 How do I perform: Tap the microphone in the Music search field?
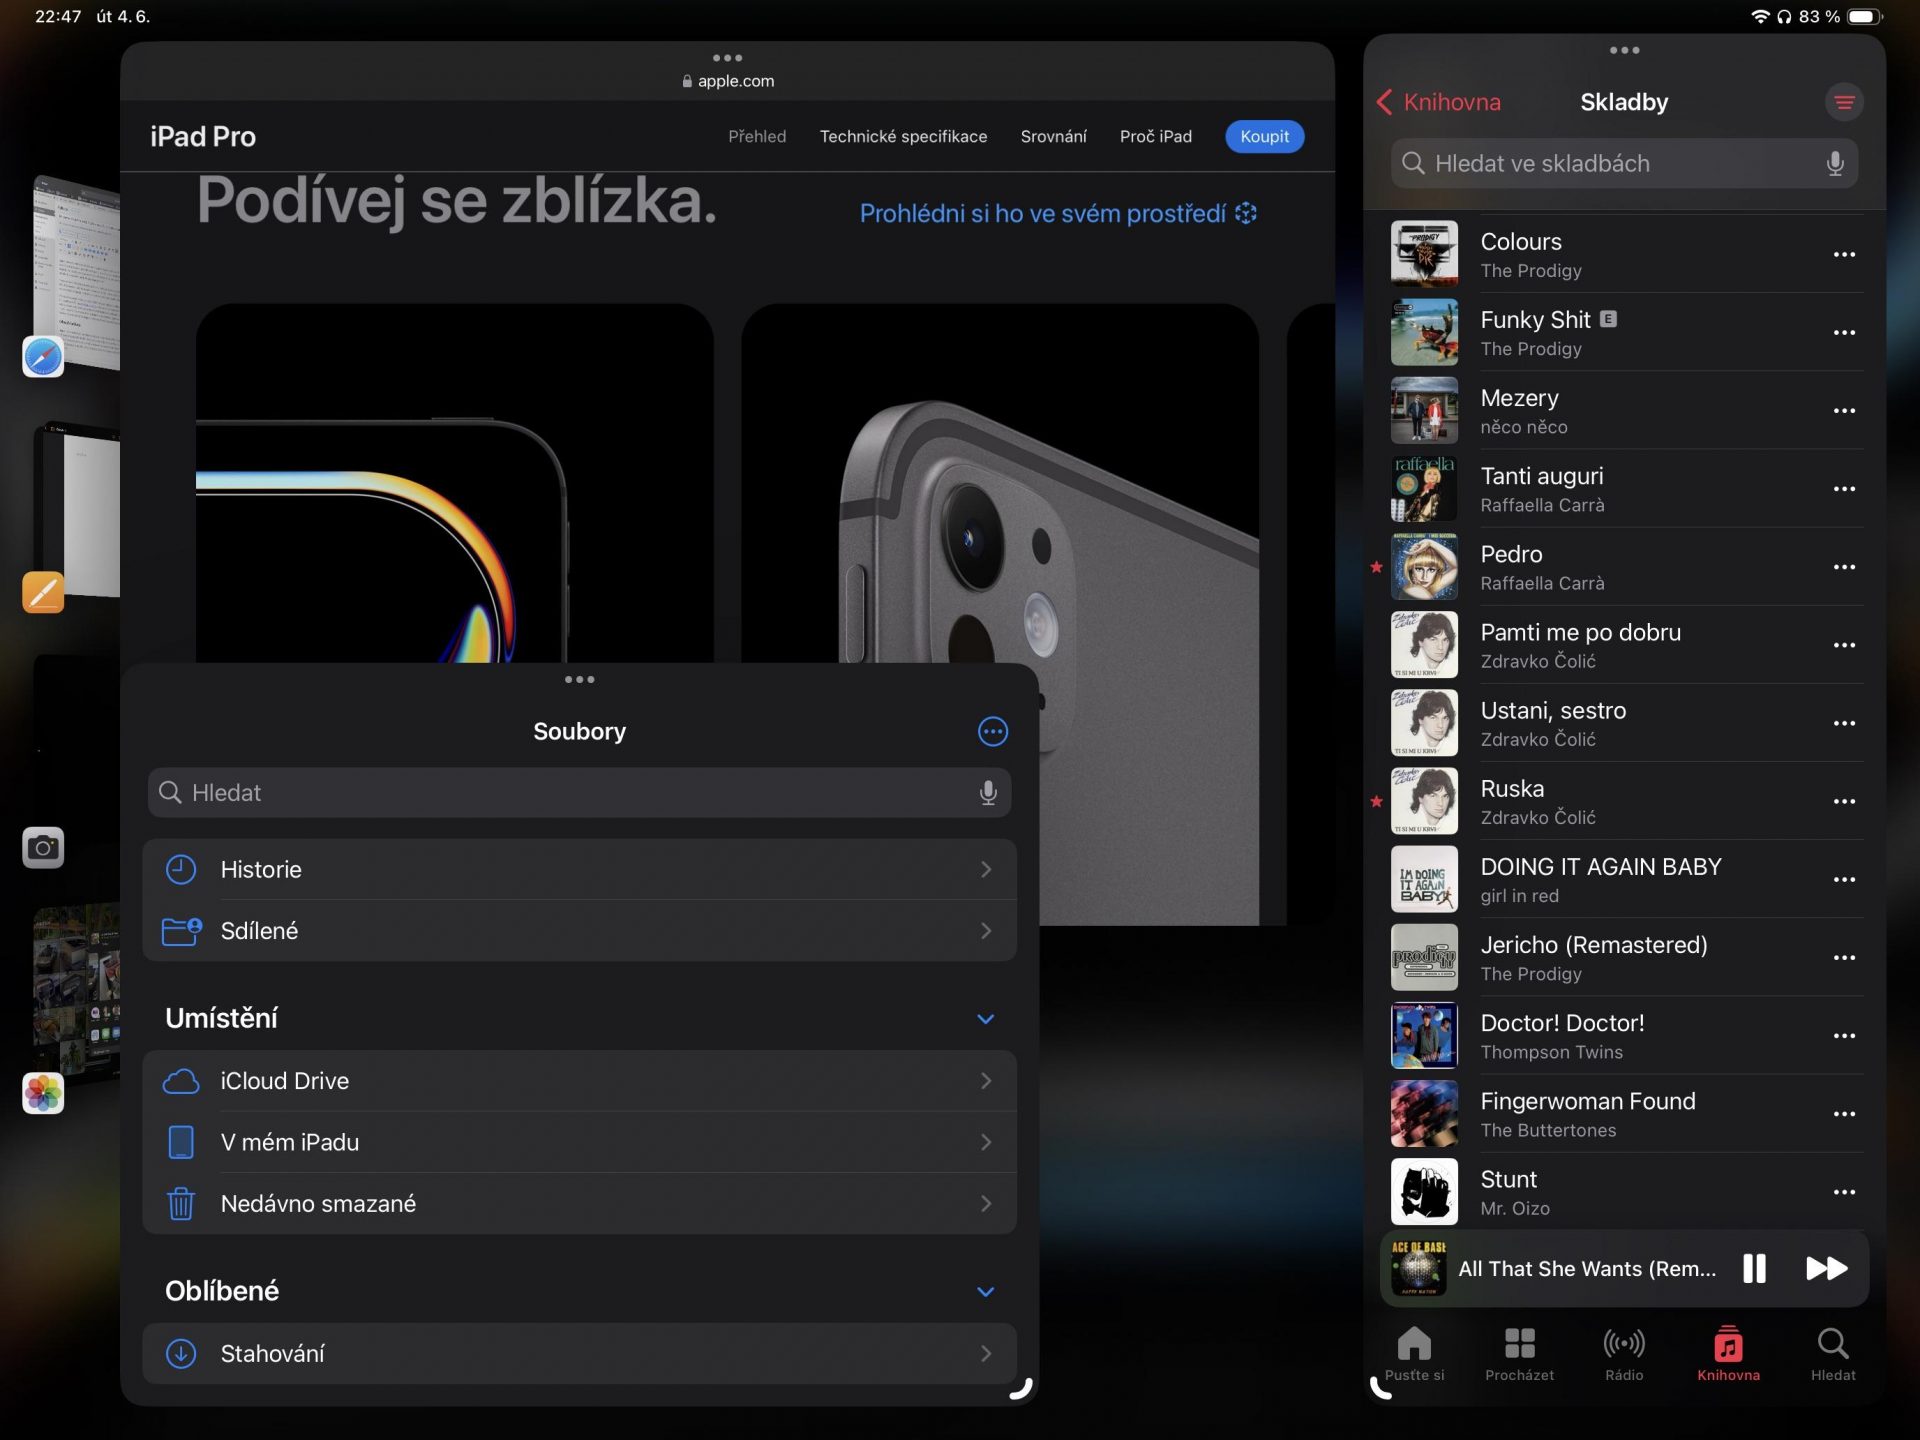click(1834, 164)
